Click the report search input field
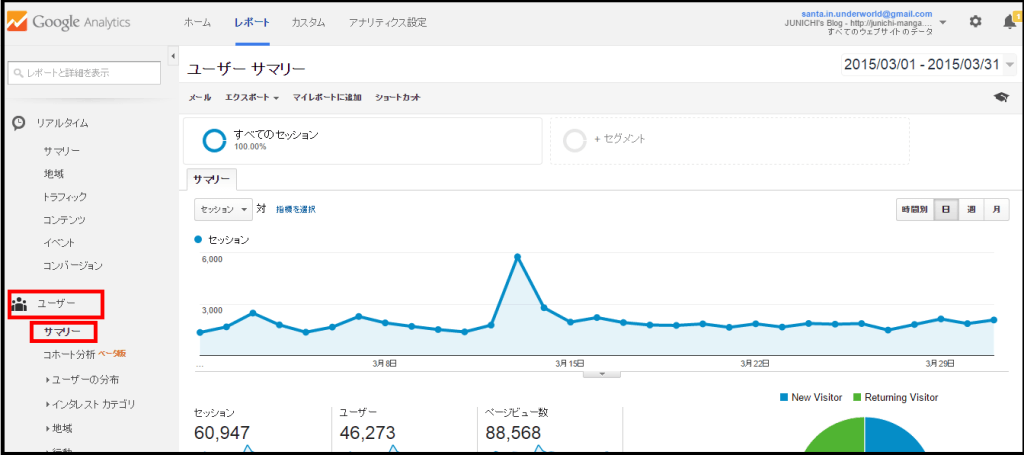 84,73
